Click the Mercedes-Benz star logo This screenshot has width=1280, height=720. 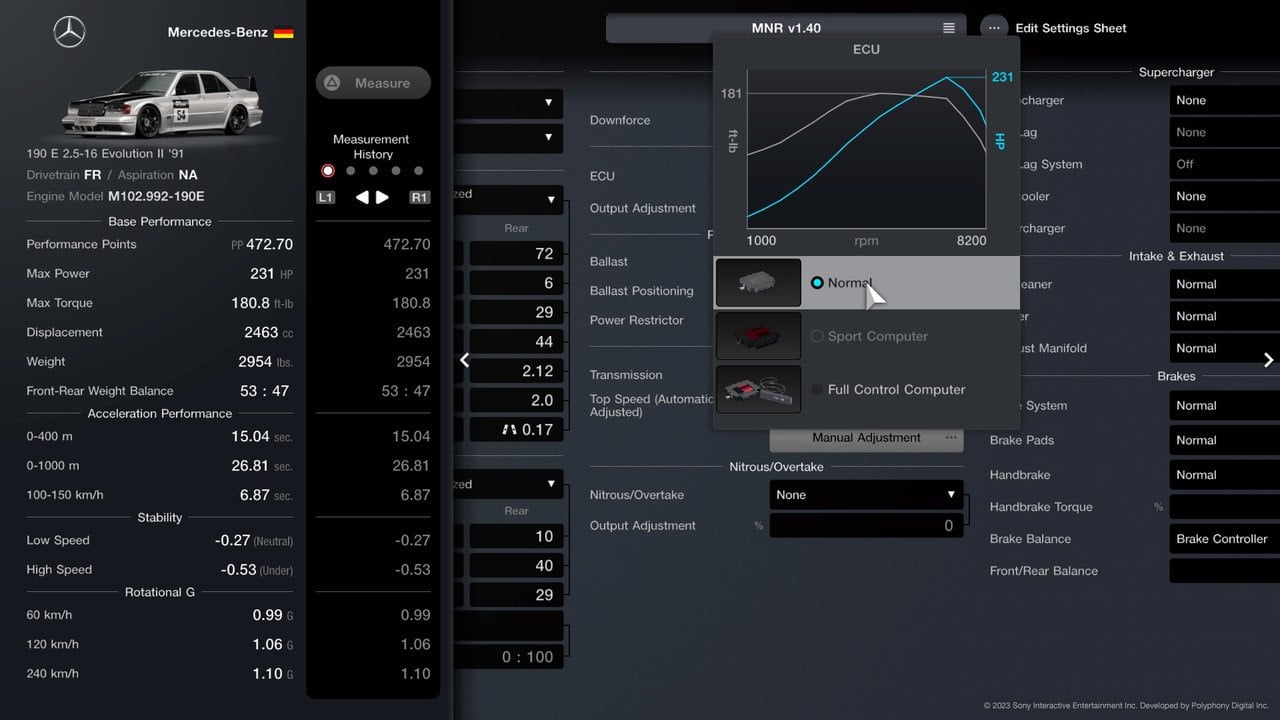click(x=69, y=32)
